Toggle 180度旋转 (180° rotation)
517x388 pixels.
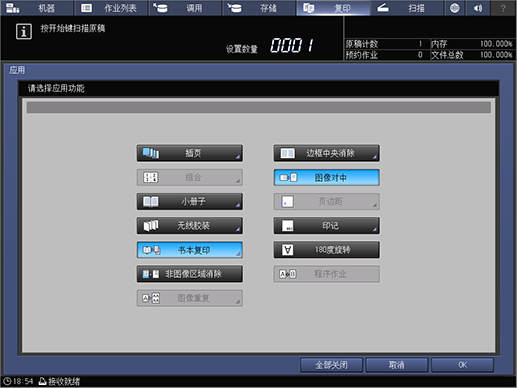point(327,250)
